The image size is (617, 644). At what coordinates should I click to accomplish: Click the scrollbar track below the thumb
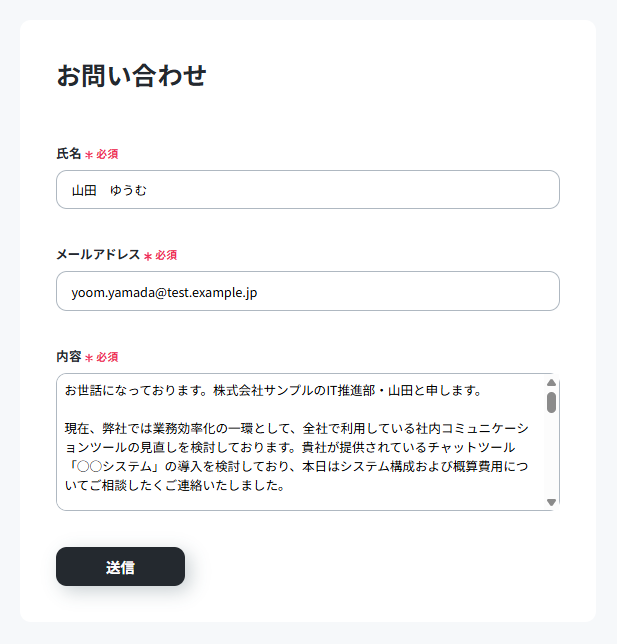pos(551,456)
